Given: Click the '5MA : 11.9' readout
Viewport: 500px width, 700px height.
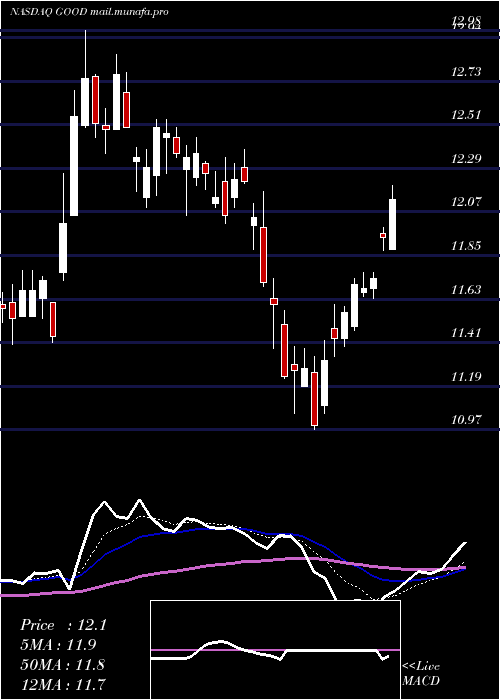Looking at the screenshot, I should 58,645.
